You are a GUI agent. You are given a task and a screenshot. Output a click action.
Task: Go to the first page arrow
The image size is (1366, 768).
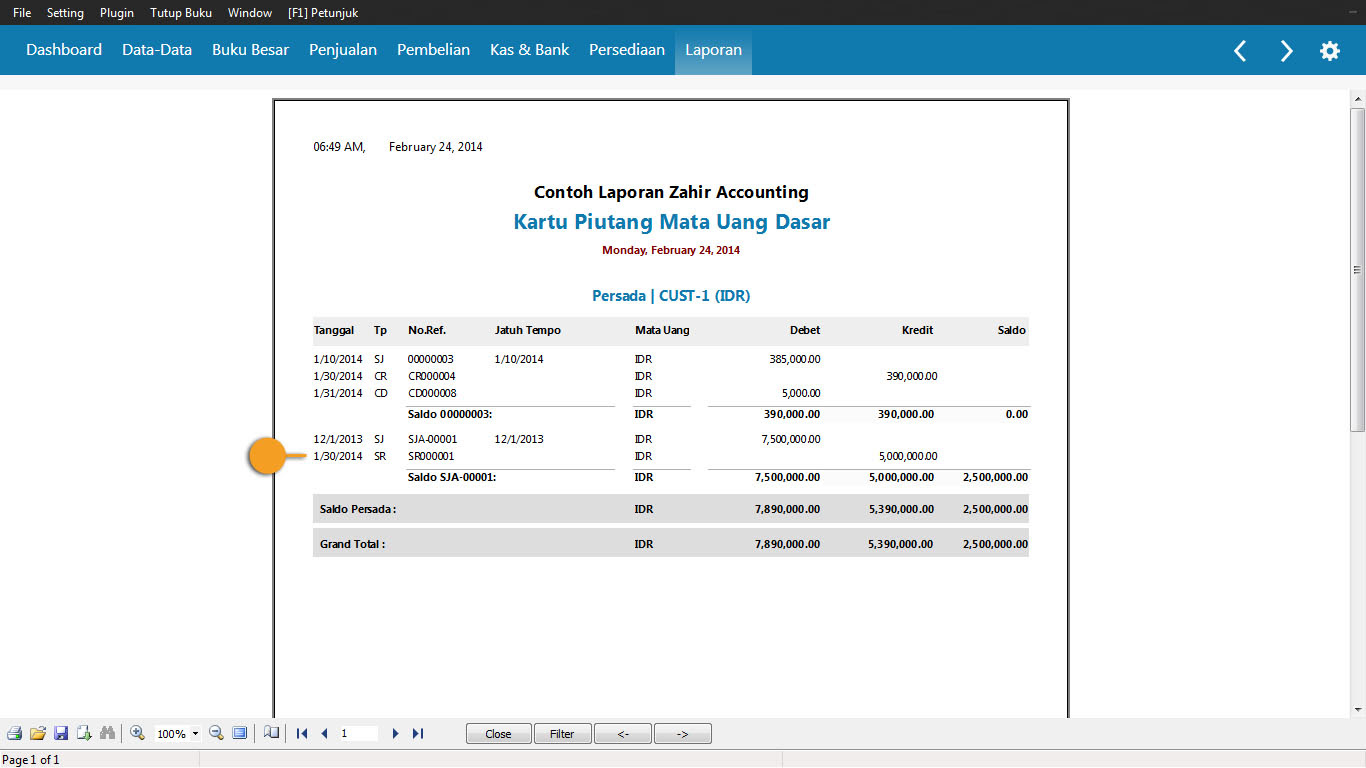pos(302,733)
